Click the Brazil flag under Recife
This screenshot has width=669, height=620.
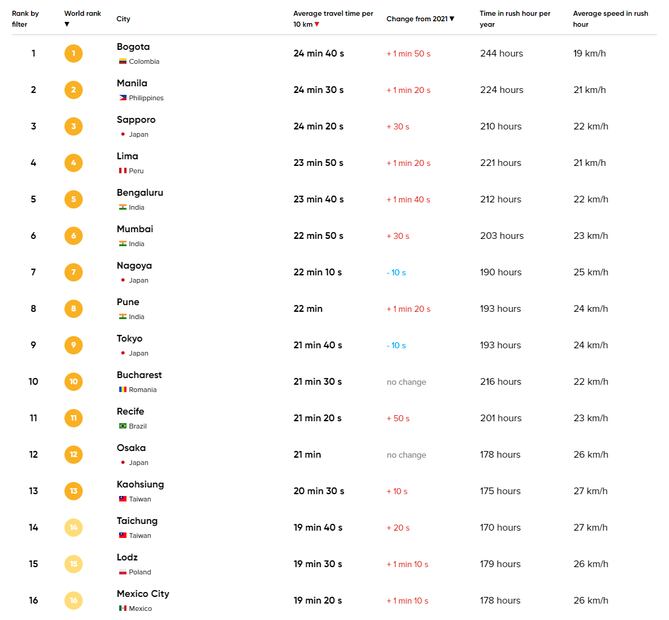tap(122, 426)
